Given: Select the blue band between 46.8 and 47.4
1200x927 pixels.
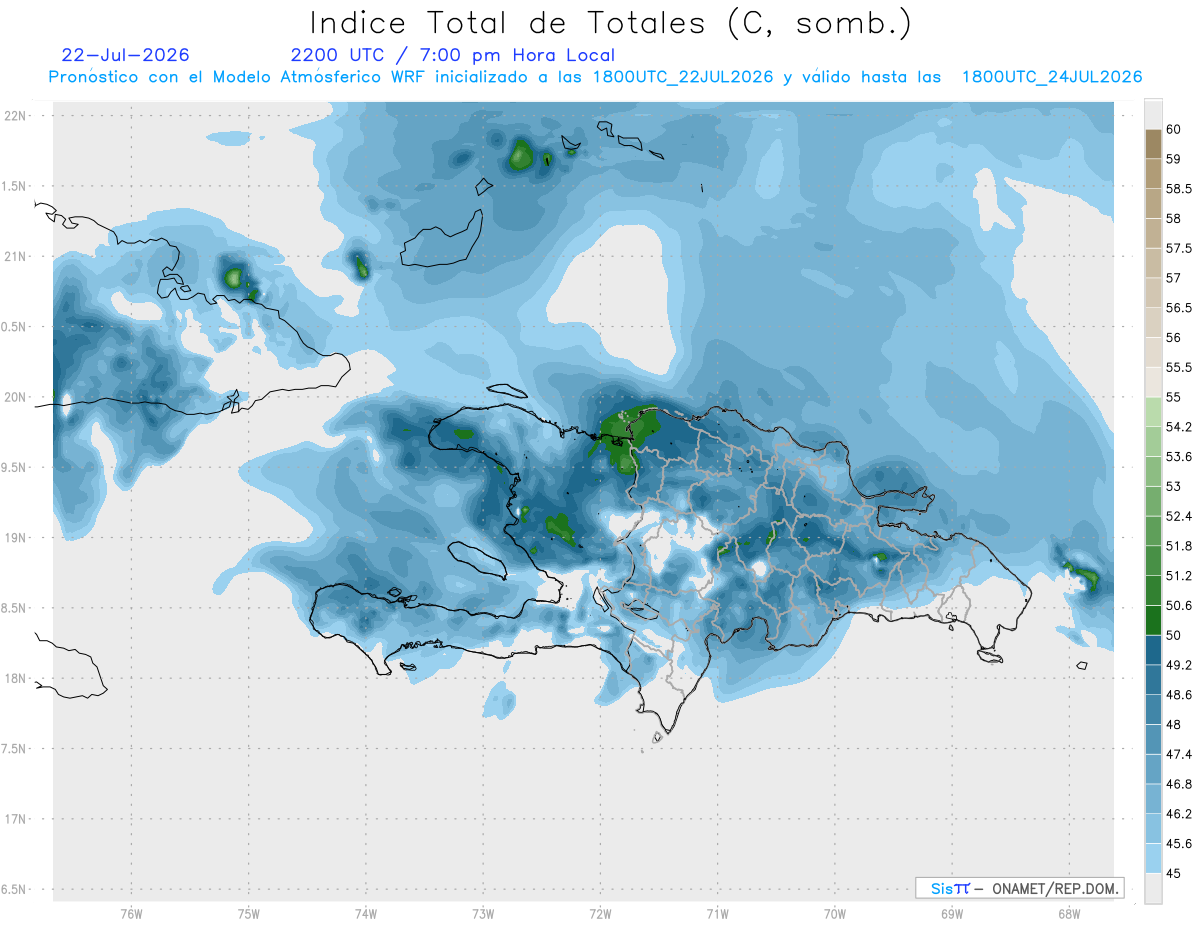Looking at the screenshot, I should click(x=1153, y=769).
